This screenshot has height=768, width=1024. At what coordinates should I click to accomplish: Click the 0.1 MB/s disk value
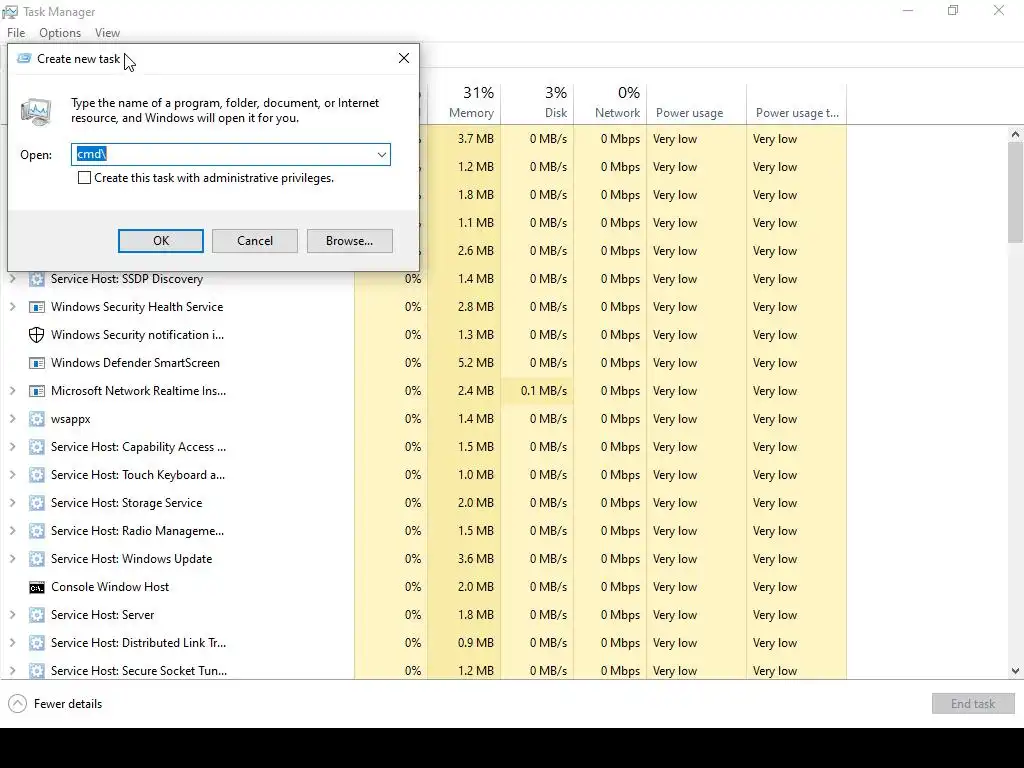544,391
